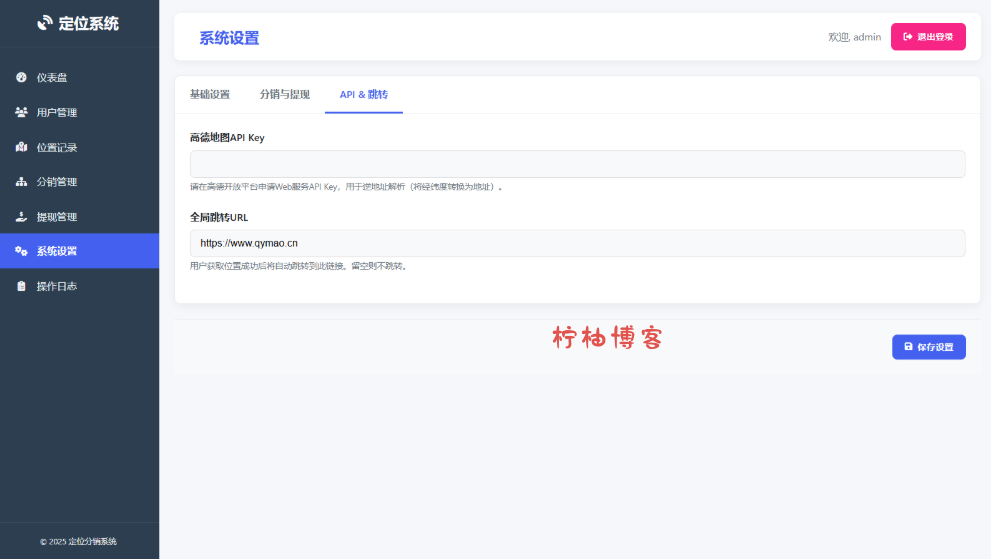The image size is (991, 559).
Task: Click the jump URL help hint text
Action: tap(300, 266)
